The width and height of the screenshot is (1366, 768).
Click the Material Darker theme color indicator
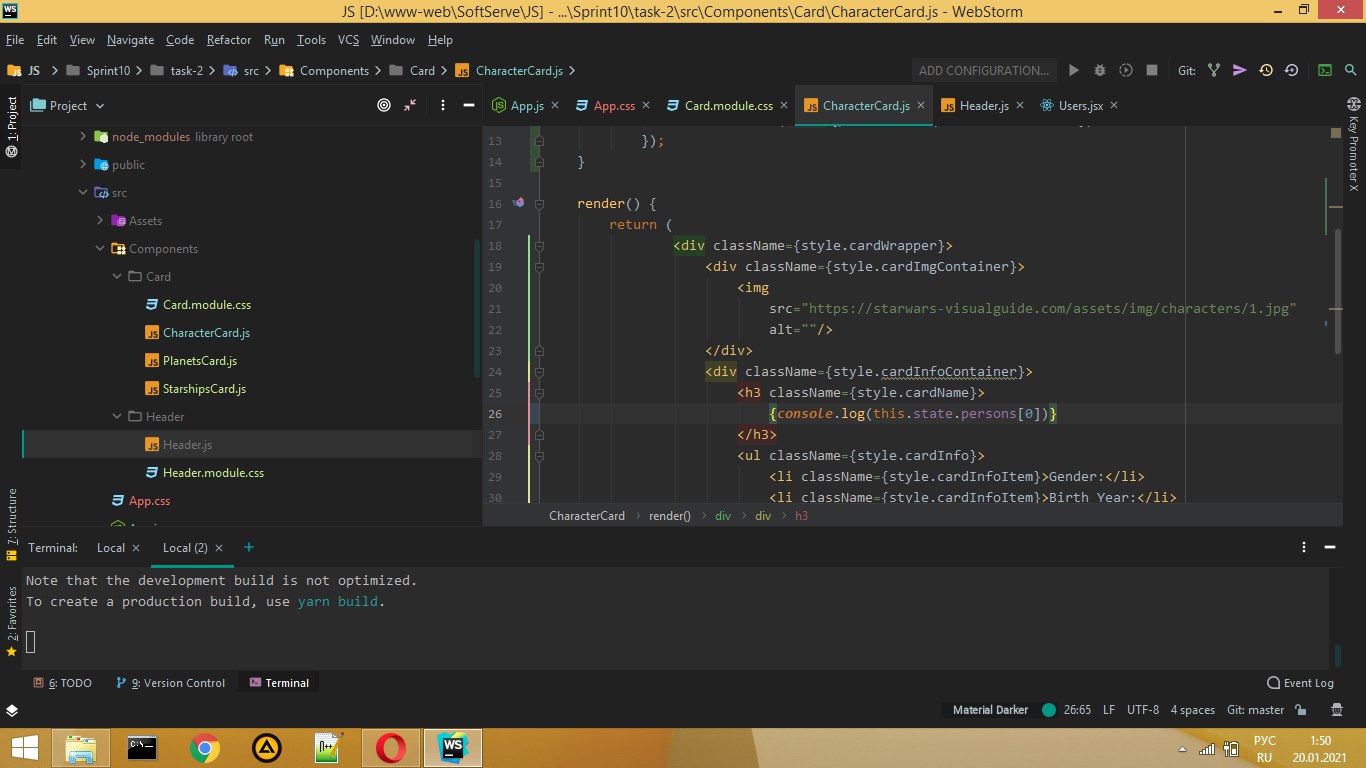(x=1049, y=710)
